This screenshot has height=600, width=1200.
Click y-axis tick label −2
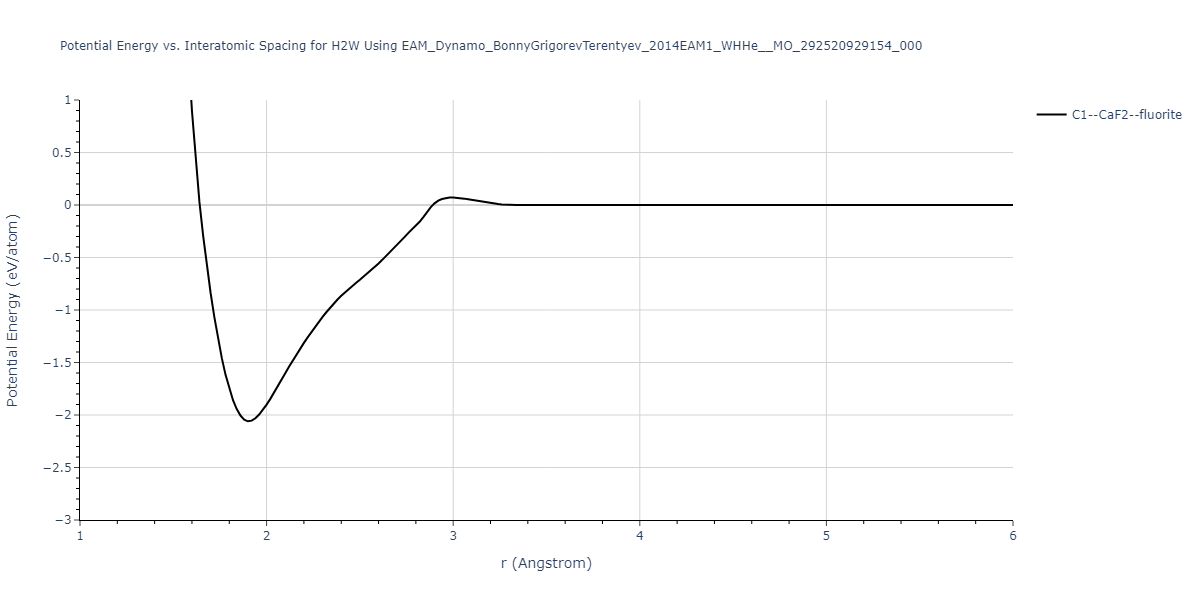62,415
